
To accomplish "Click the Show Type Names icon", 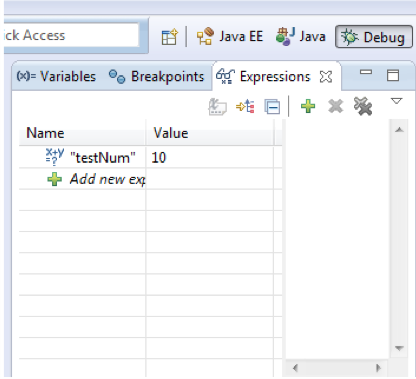I will click(x=217, y=107).
